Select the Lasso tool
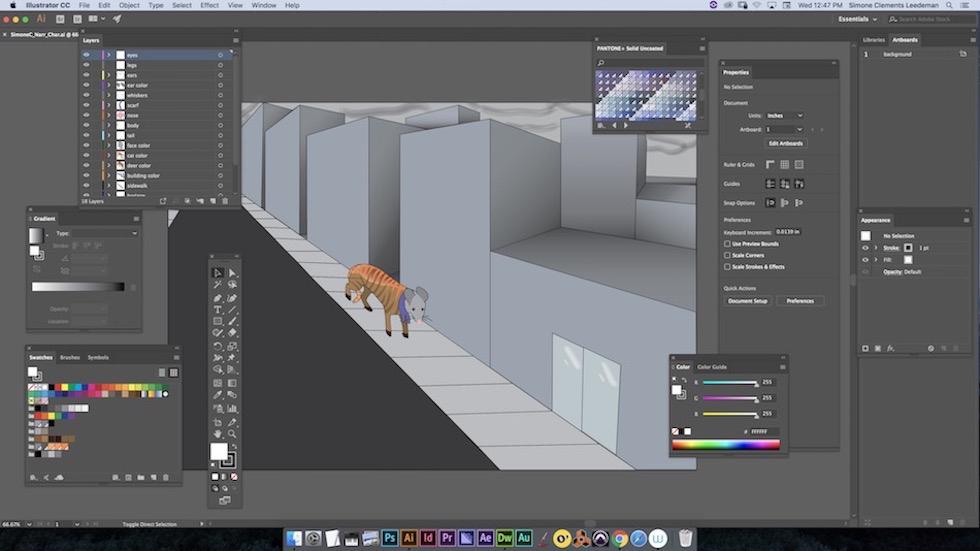The image size is (980, 551). 232,285
